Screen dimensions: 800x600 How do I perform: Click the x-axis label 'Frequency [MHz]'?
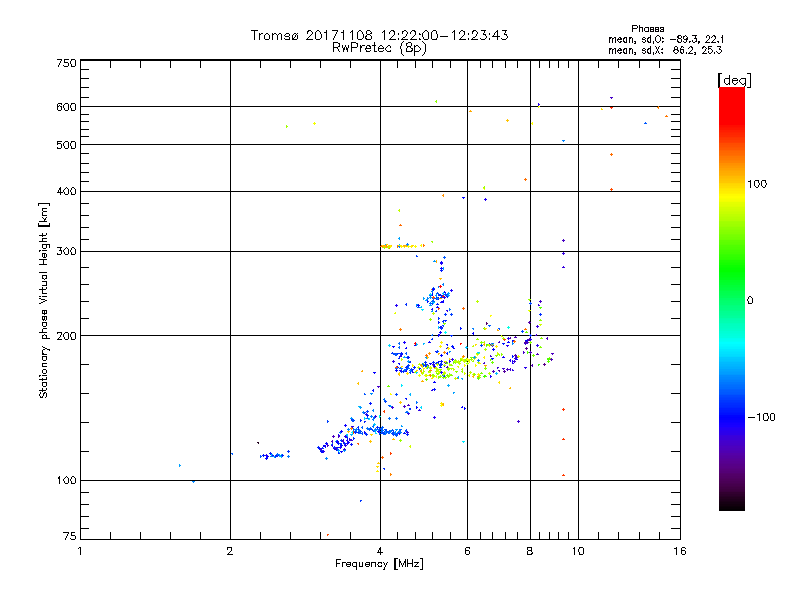[x=379, y=564]
